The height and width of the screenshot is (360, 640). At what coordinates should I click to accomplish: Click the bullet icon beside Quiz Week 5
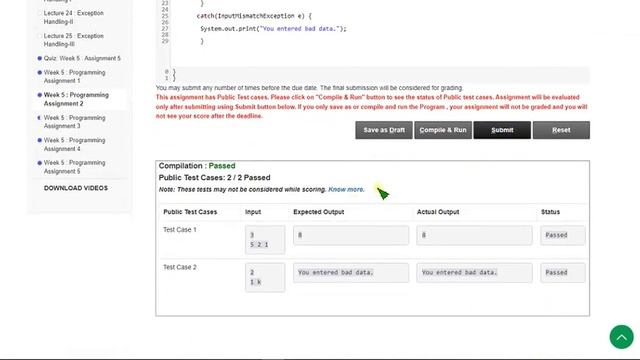40,58
